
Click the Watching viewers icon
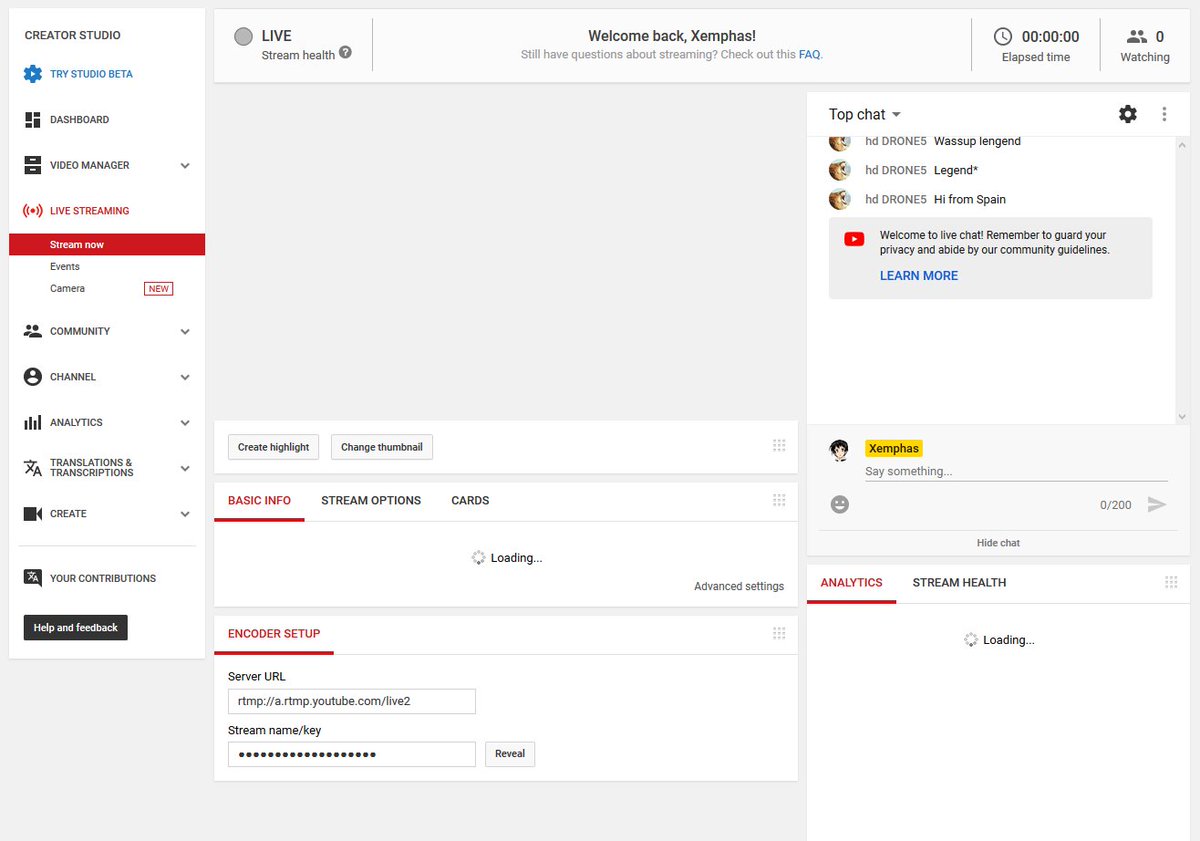[1137, 36]
